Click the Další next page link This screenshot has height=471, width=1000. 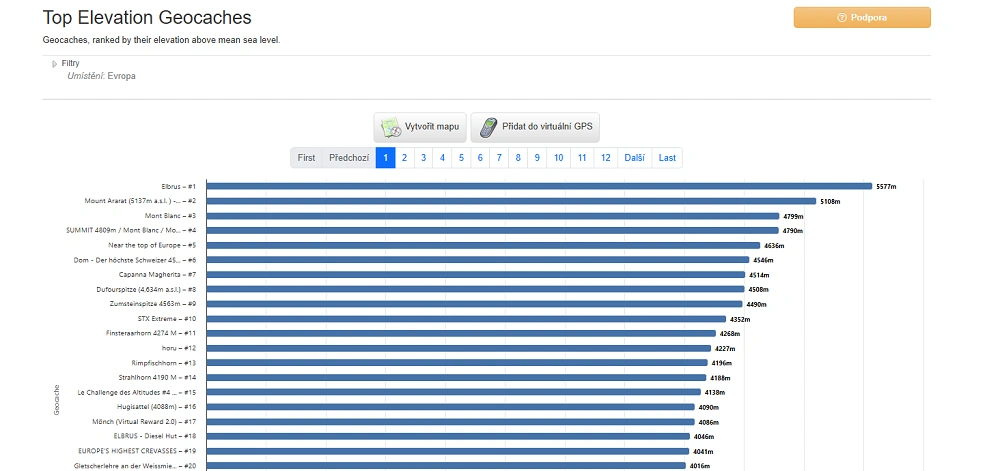tap(634, 158)
